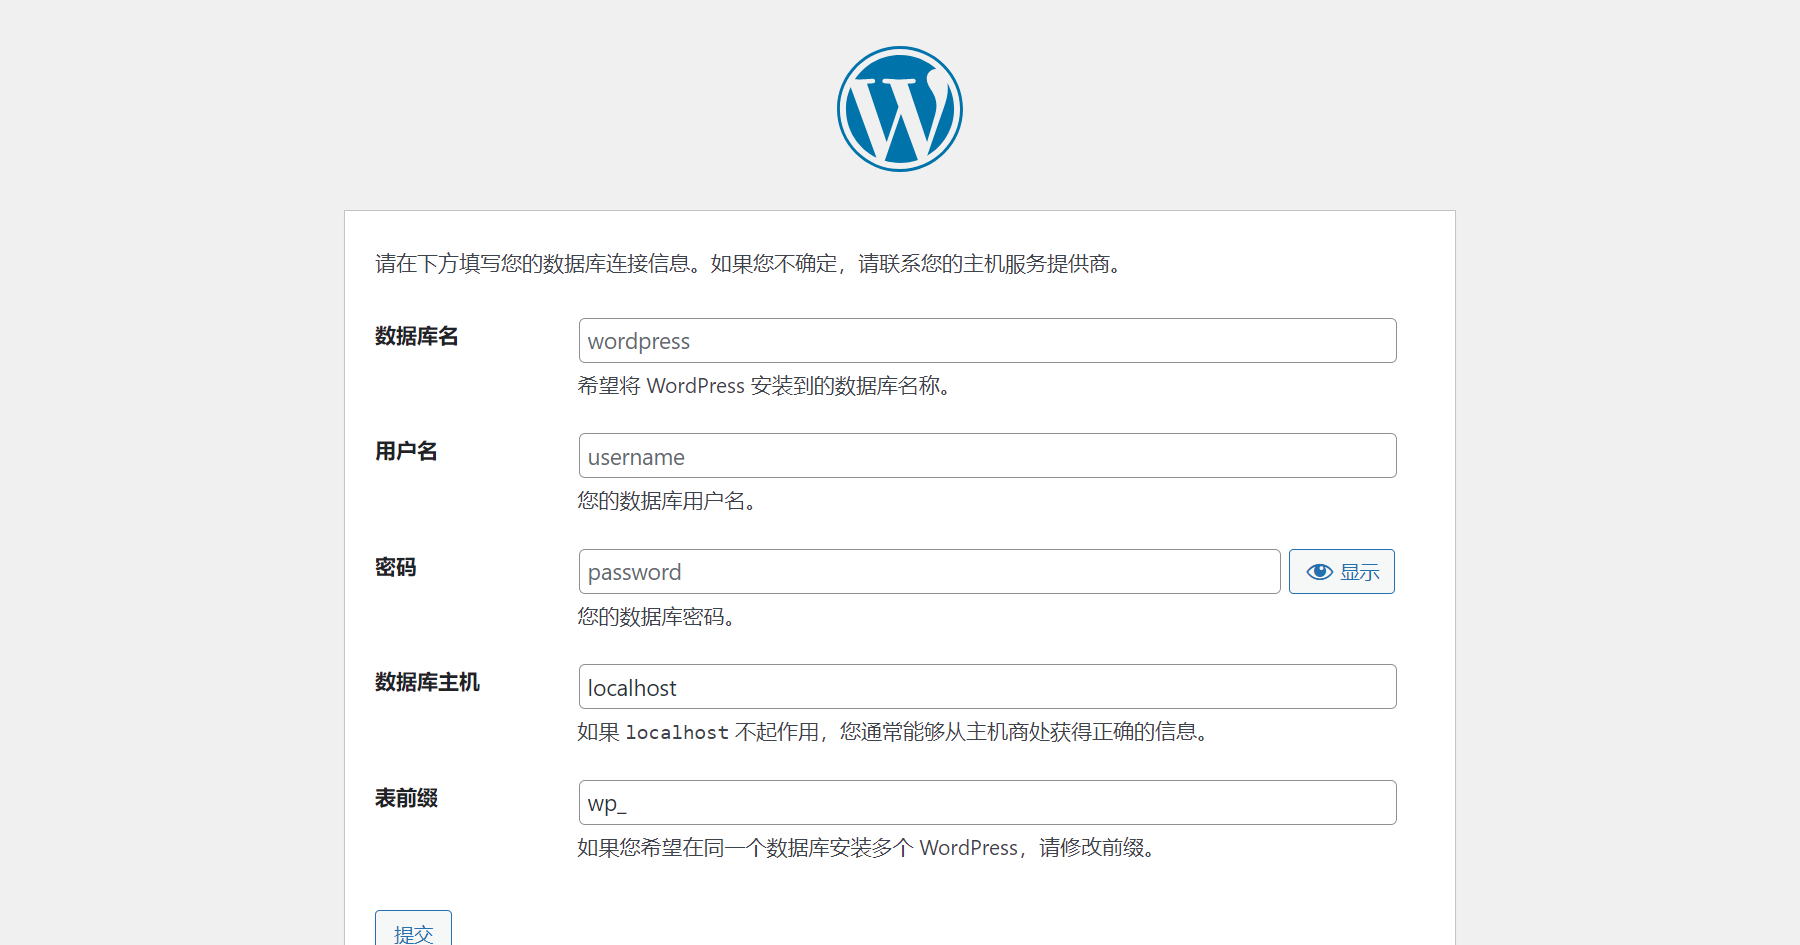The height and width of the screenshot is (945, 1800).
Task: Click the WordPress logo
Action: (x=900, y=109)
